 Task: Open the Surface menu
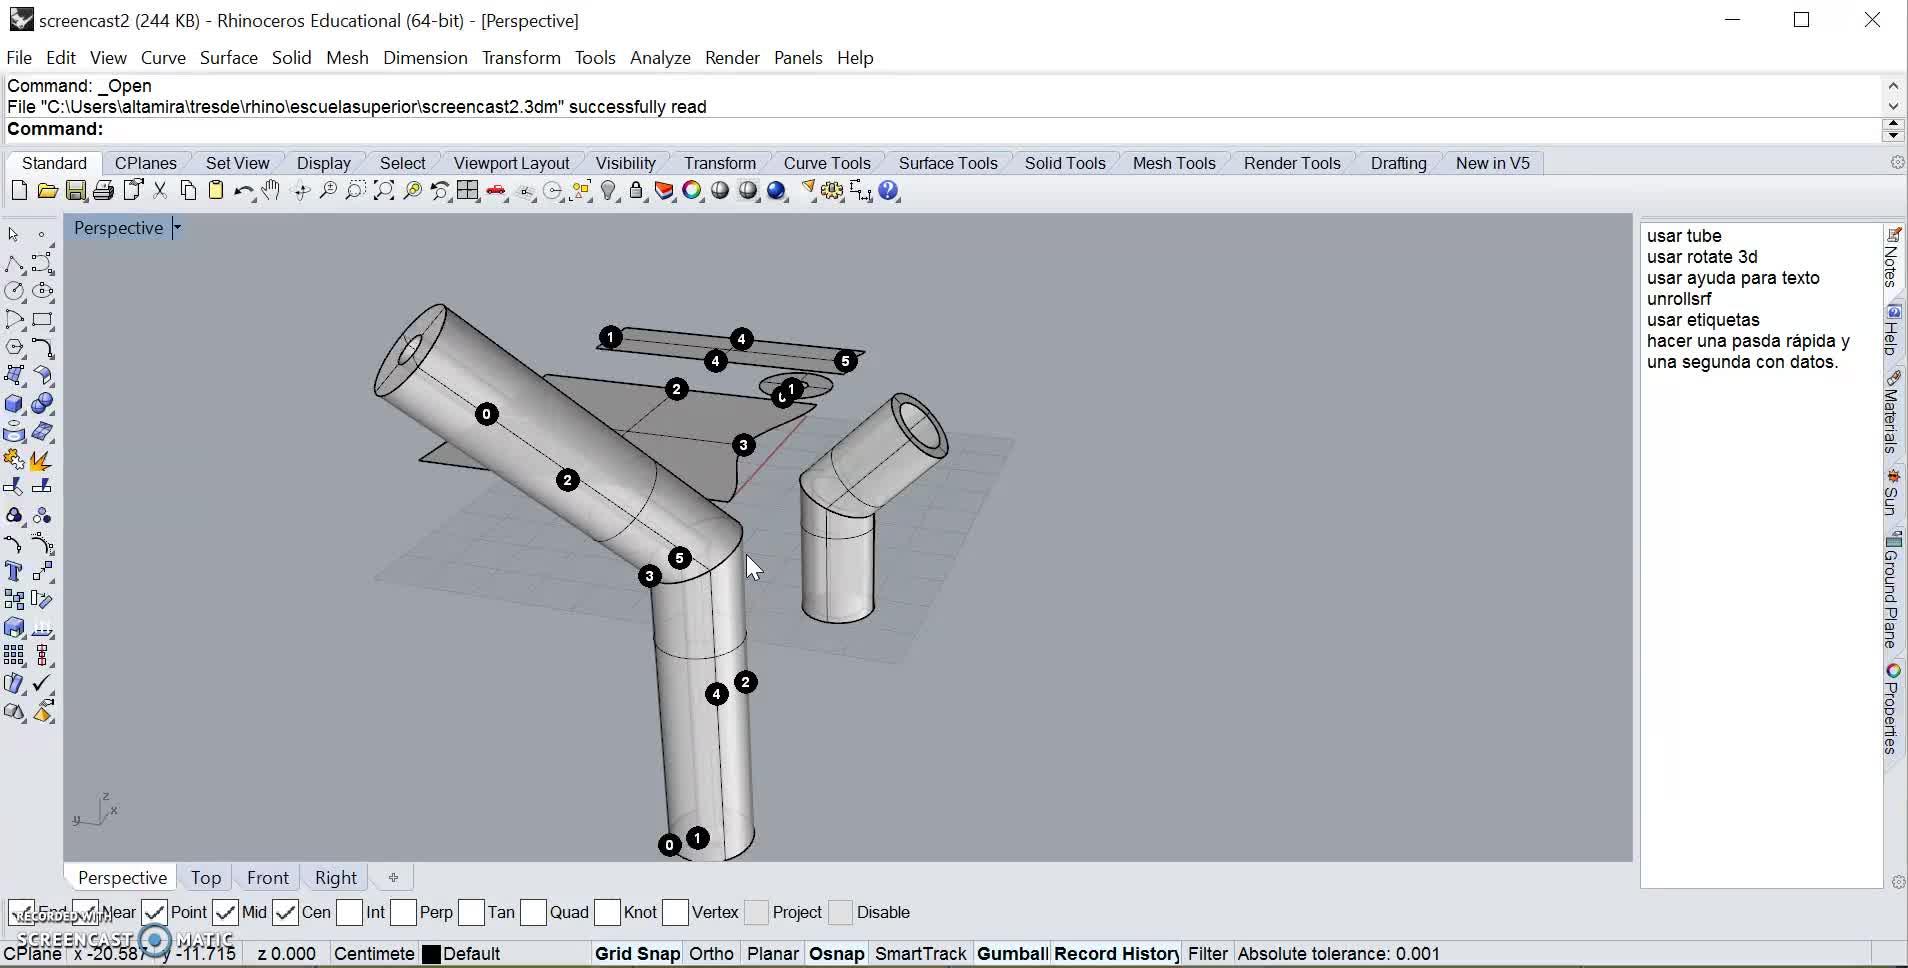tap(228, 58)
